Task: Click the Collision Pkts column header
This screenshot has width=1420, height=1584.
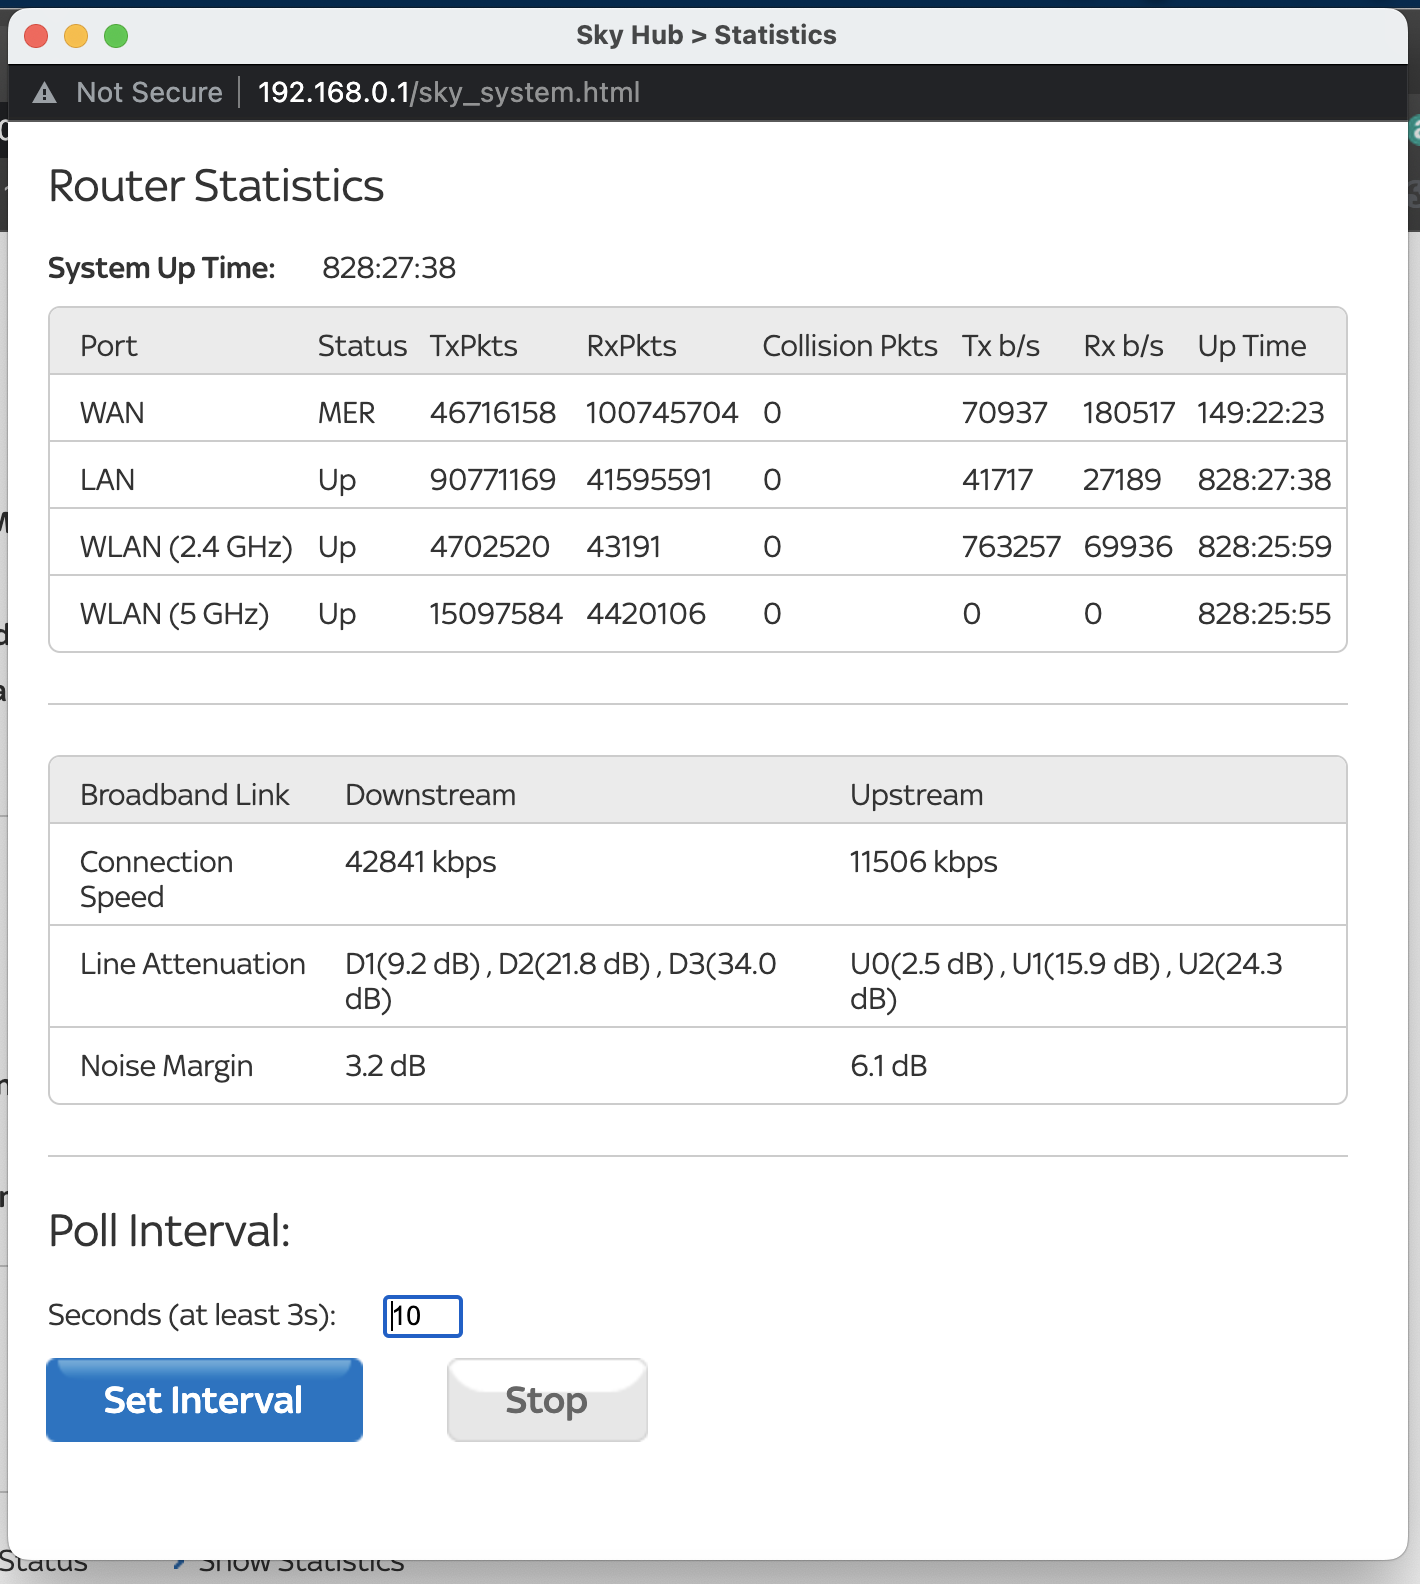Action: [849, 346]
